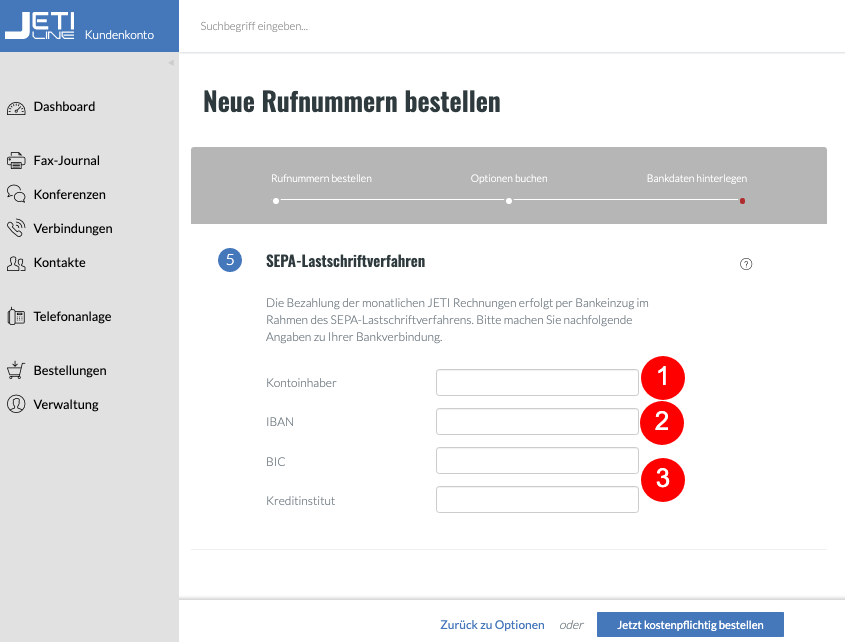The height and width of the screenshot is (642, 845).
Task: Click the SEPA-Lastschriftverfahren heading
Action: (x=345, y=261)
